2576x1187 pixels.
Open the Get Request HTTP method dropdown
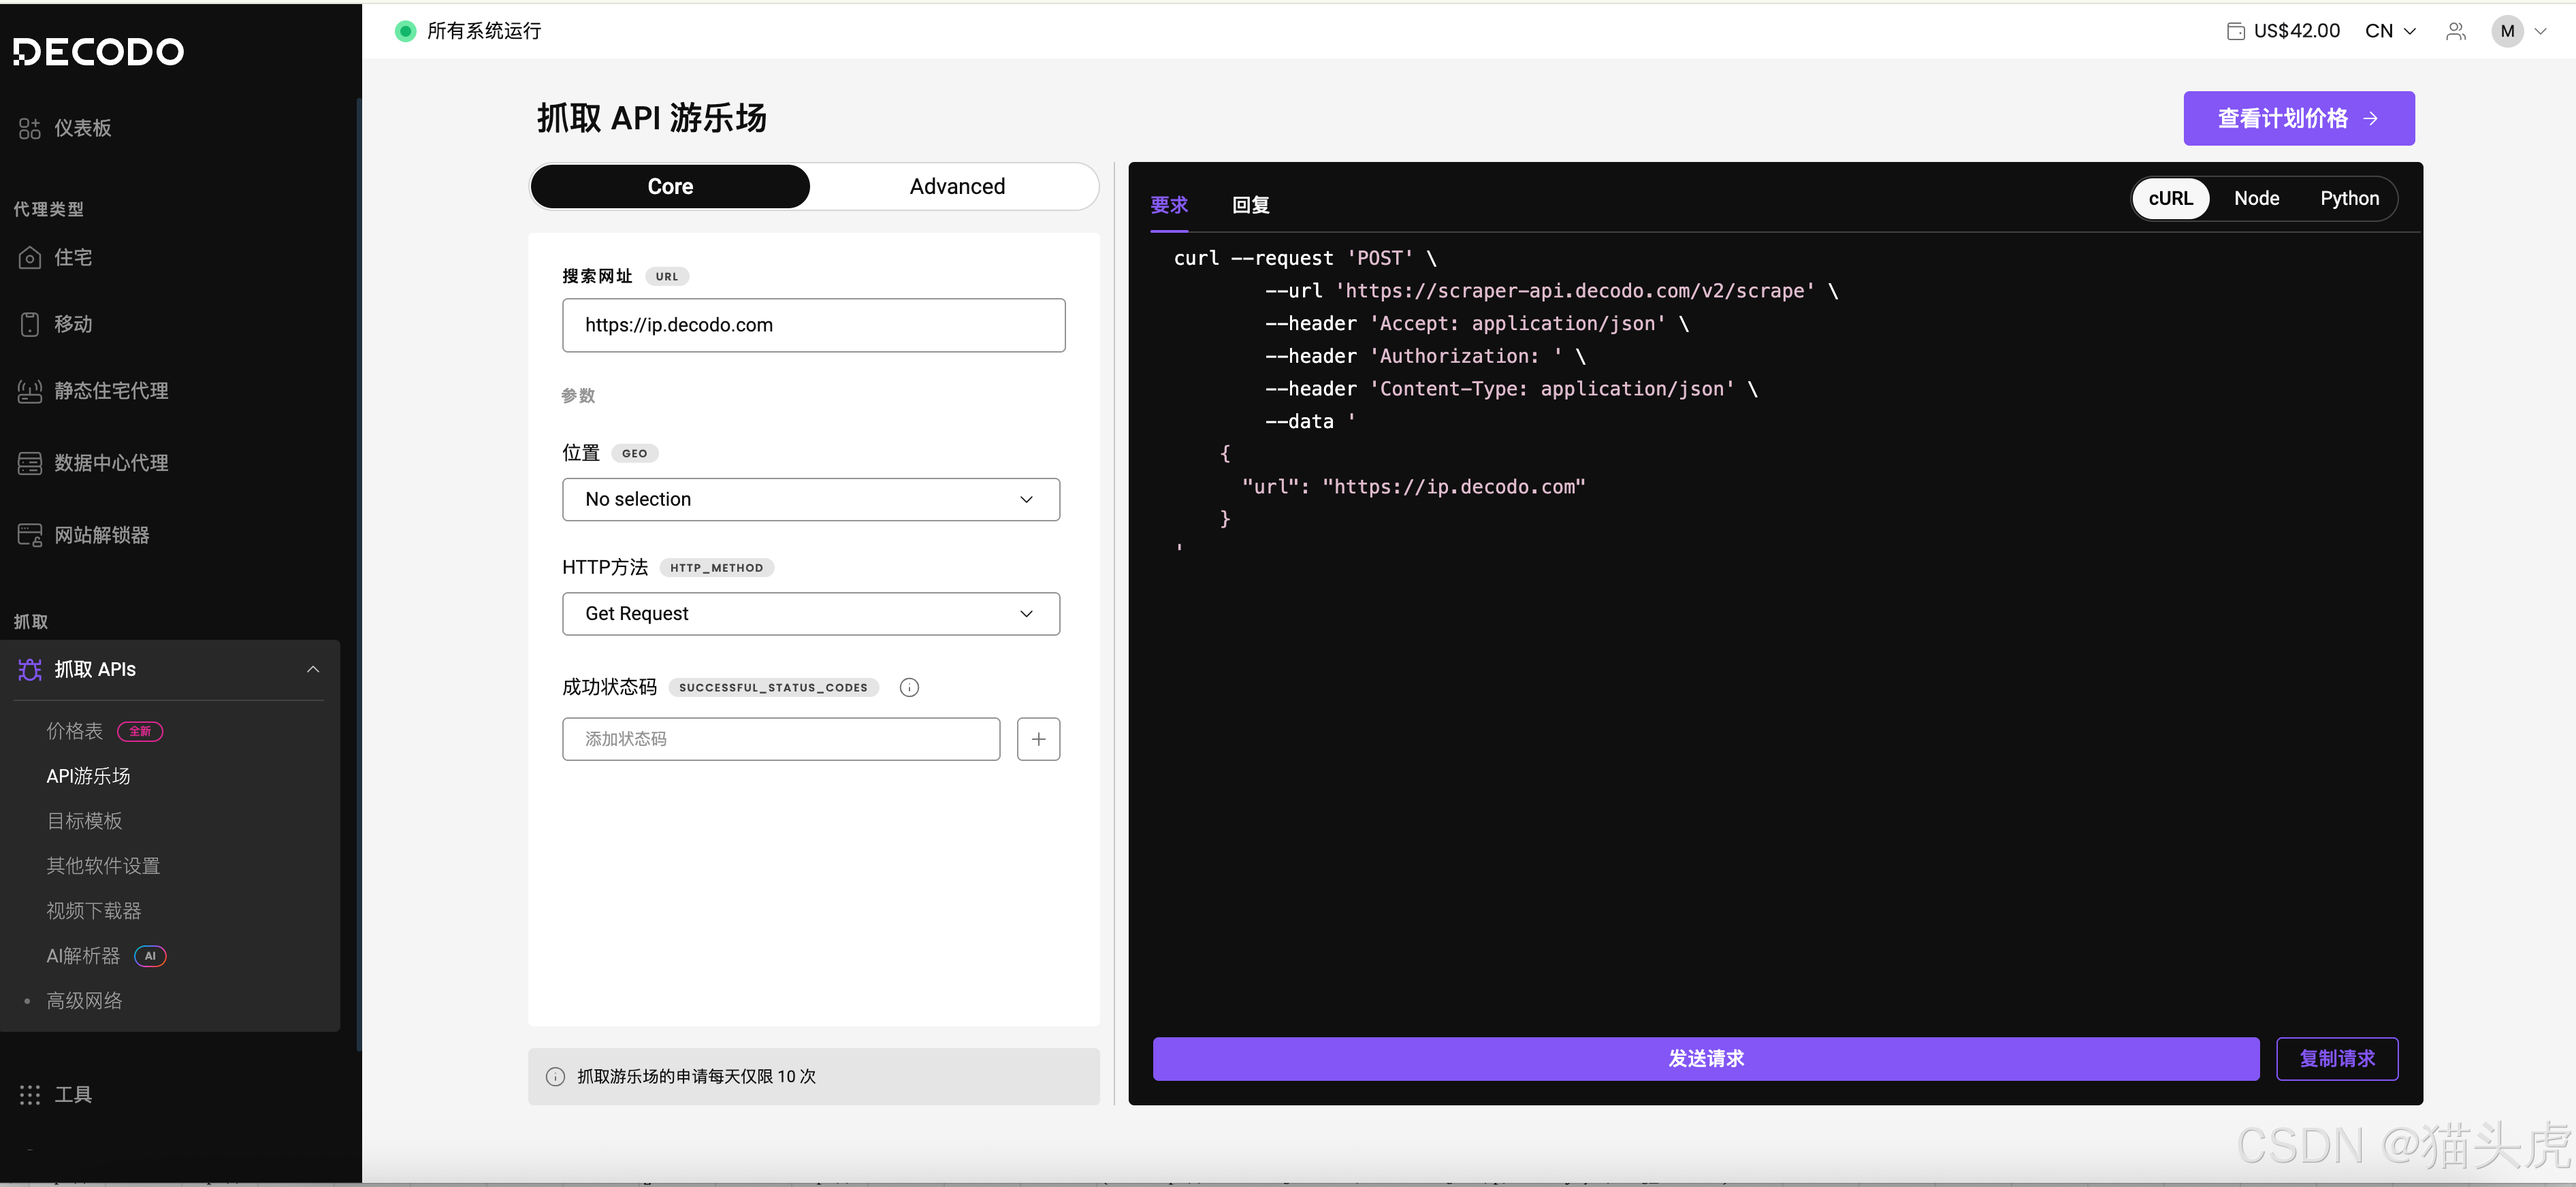click(811, 613)
